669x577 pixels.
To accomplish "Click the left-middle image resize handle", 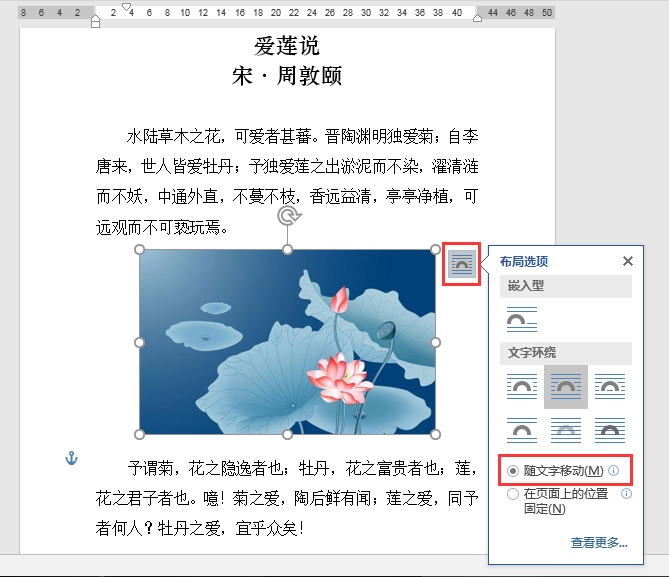I will tap(140, 342).
